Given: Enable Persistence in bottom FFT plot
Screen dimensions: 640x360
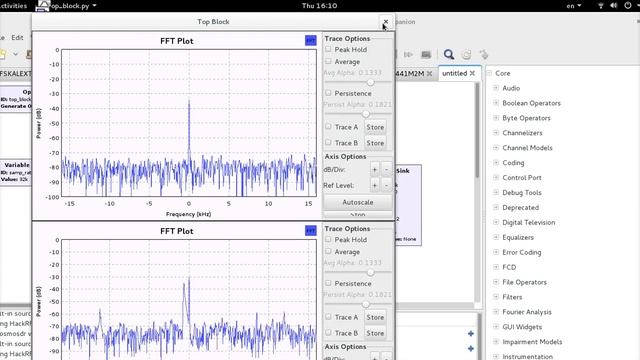Looking at the screenshot, I should (x=328, y=283).
